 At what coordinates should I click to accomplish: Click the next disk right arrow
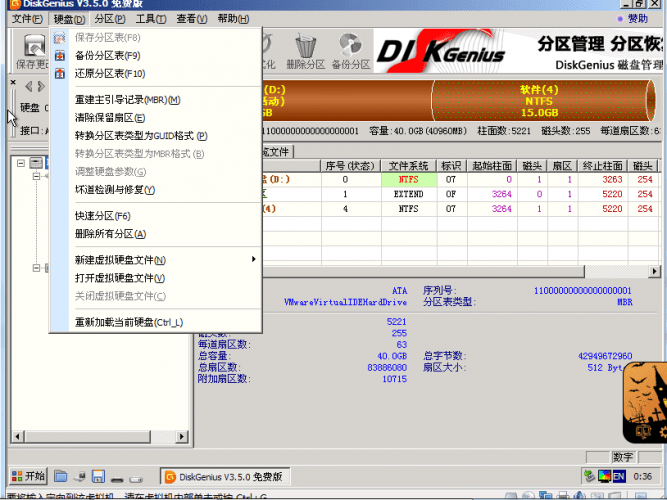41,87
